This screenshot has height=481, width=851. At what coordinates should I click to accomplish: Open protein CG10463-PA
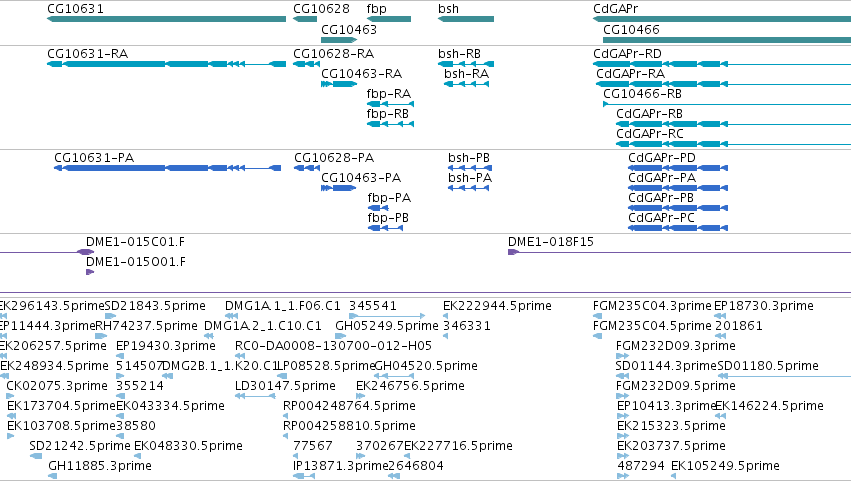[x=361, y=178]
